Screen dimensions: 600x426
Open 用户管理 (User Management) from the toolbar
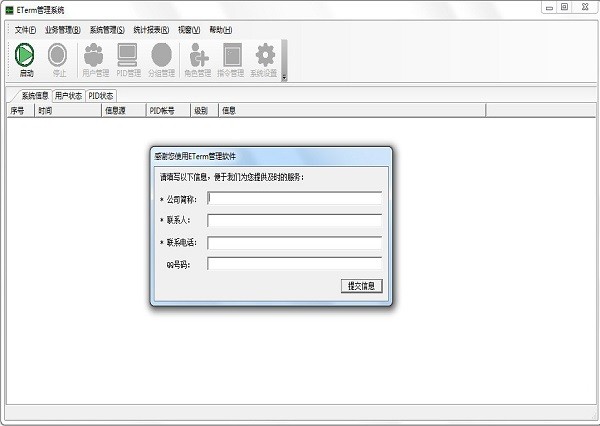(93, 59)
